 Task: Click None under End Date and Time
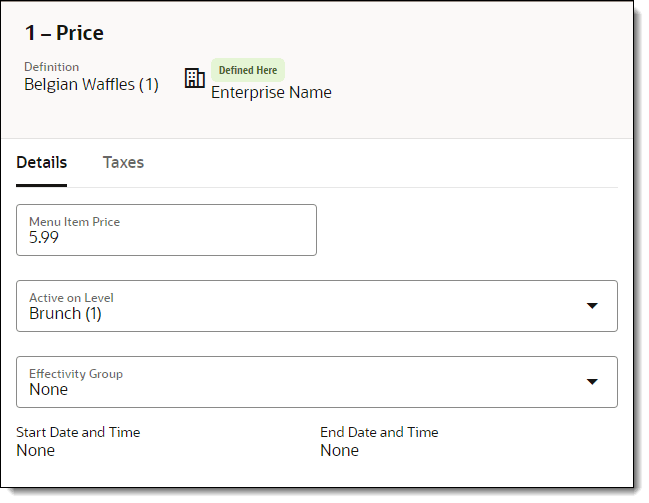[x=339, y=451]
